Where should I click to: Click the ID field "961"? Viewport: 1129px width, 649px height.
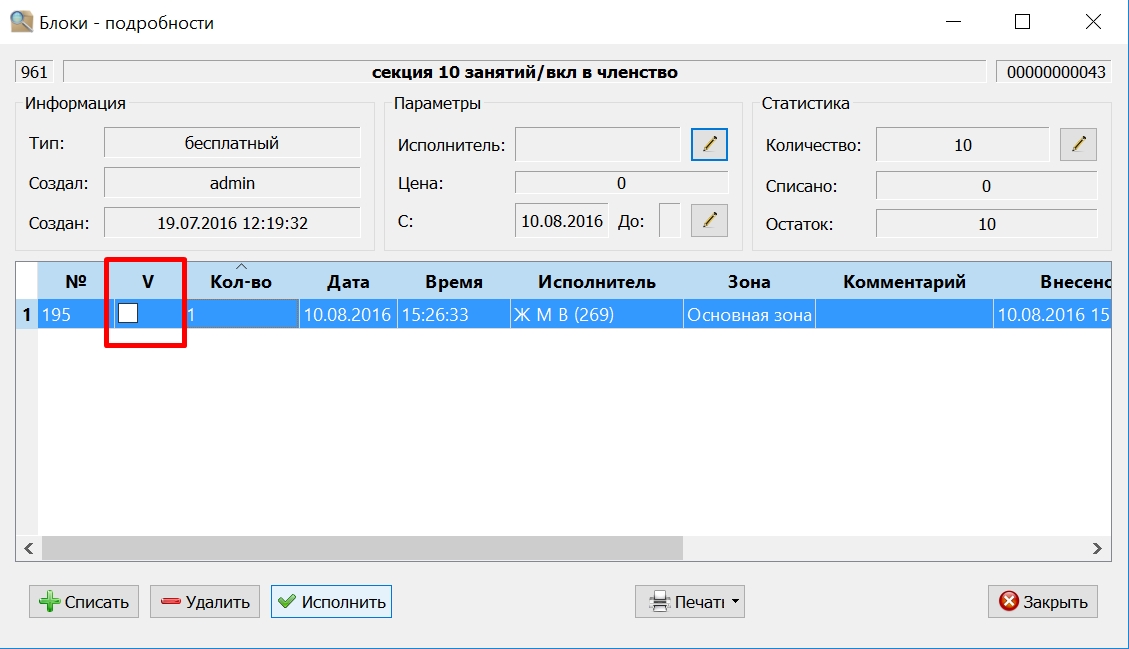[34, 72]
